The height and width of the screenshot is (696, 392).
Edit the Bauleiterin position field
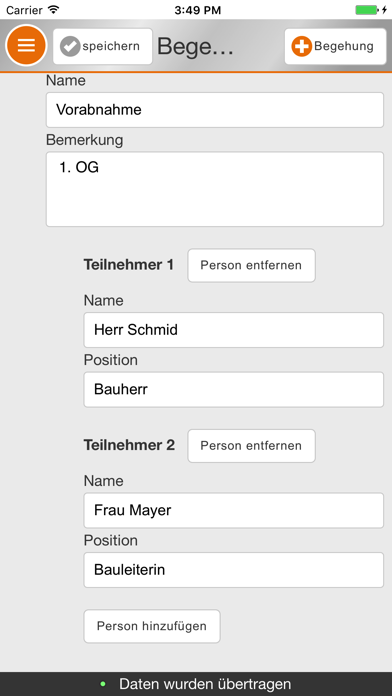point(234,570)
